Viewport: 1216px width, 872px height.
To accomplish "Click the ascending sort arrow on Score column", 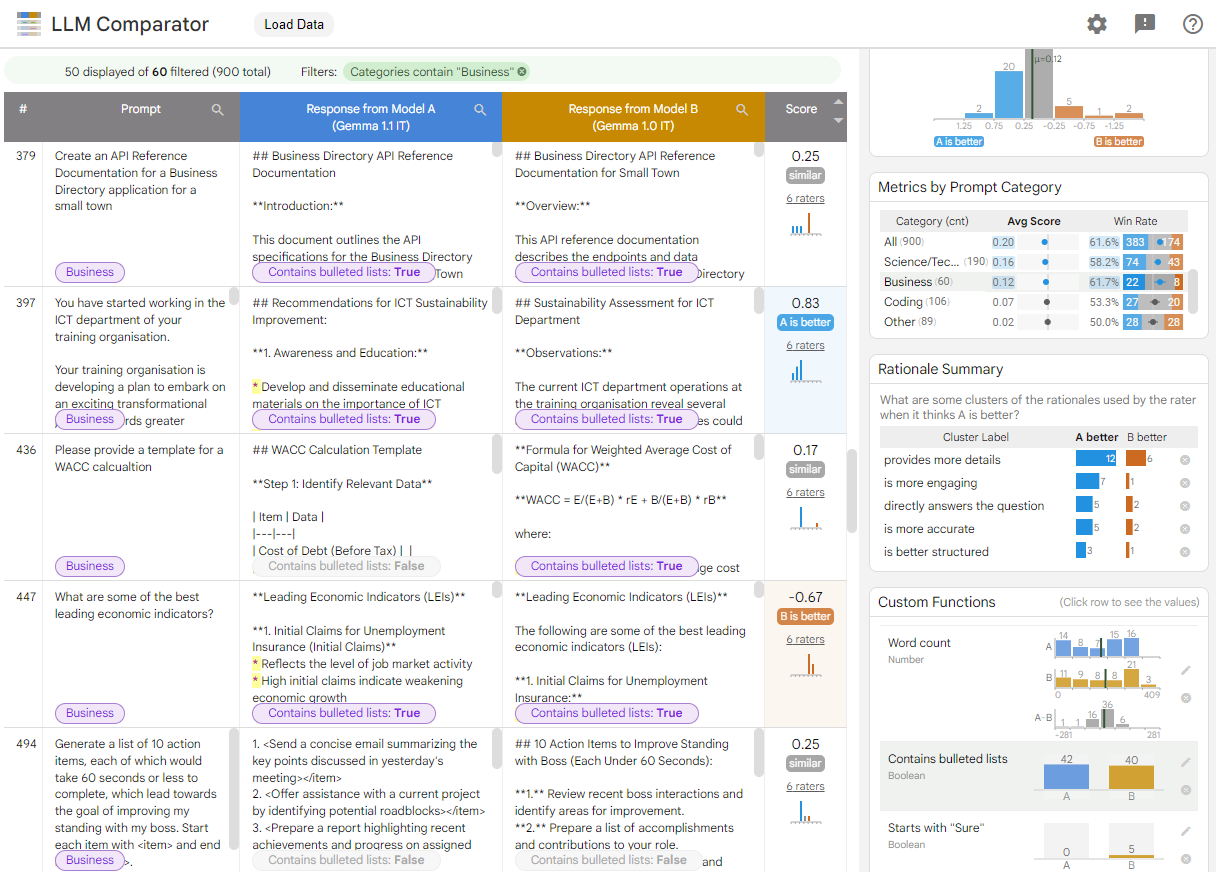I will pyautogui.click(x=838, y=102).
